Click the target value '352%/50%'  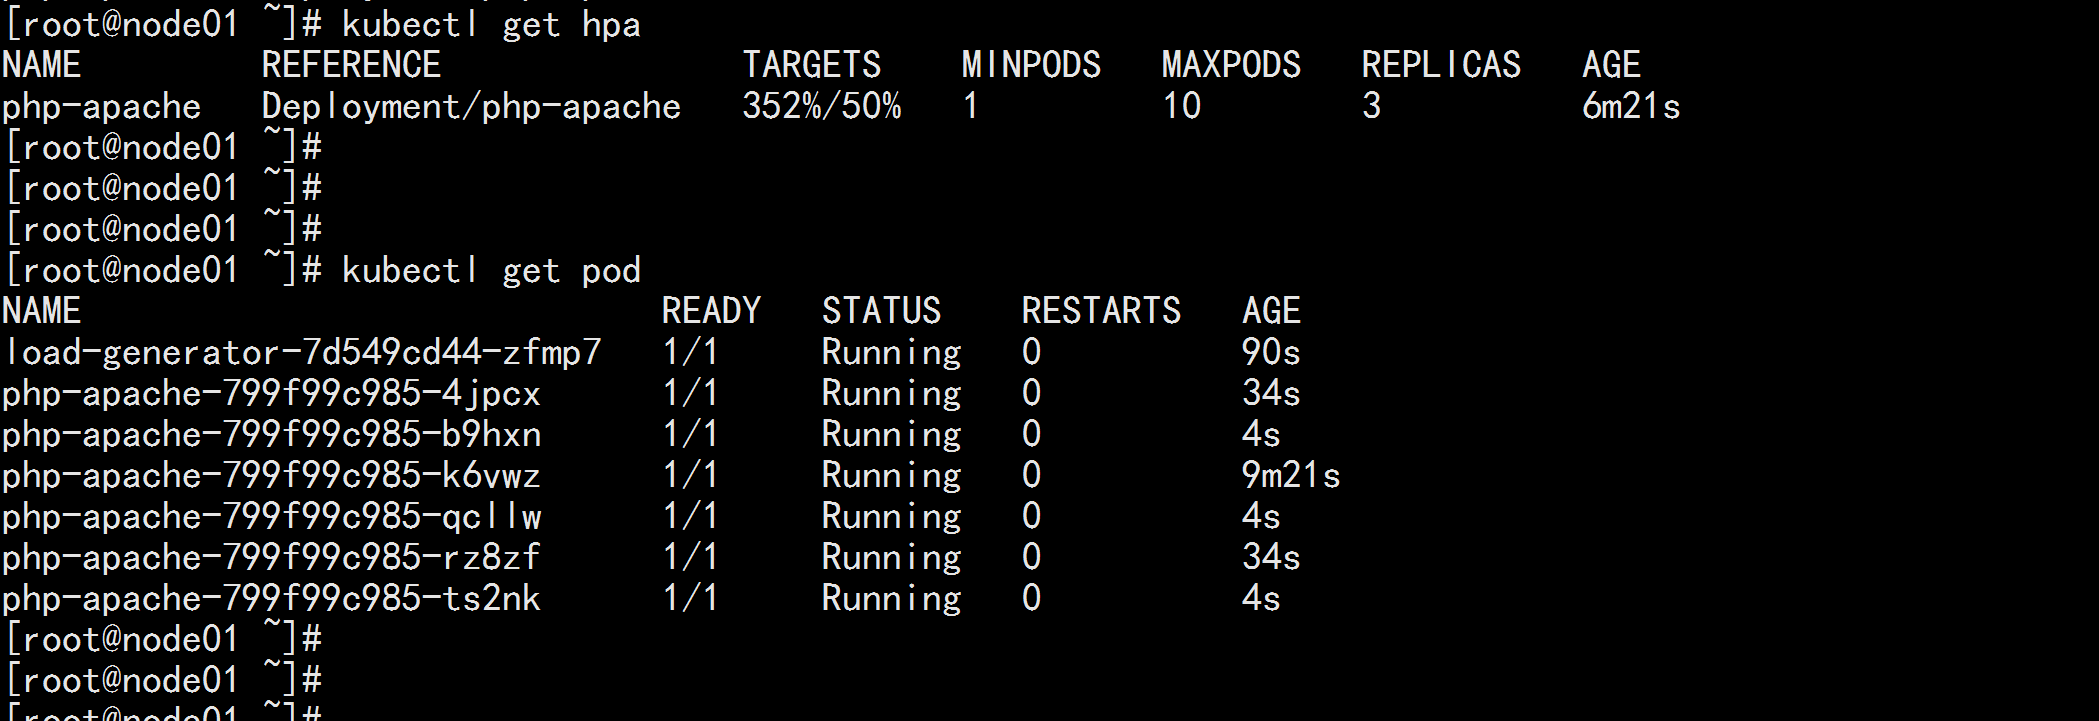tap(821, 106)
